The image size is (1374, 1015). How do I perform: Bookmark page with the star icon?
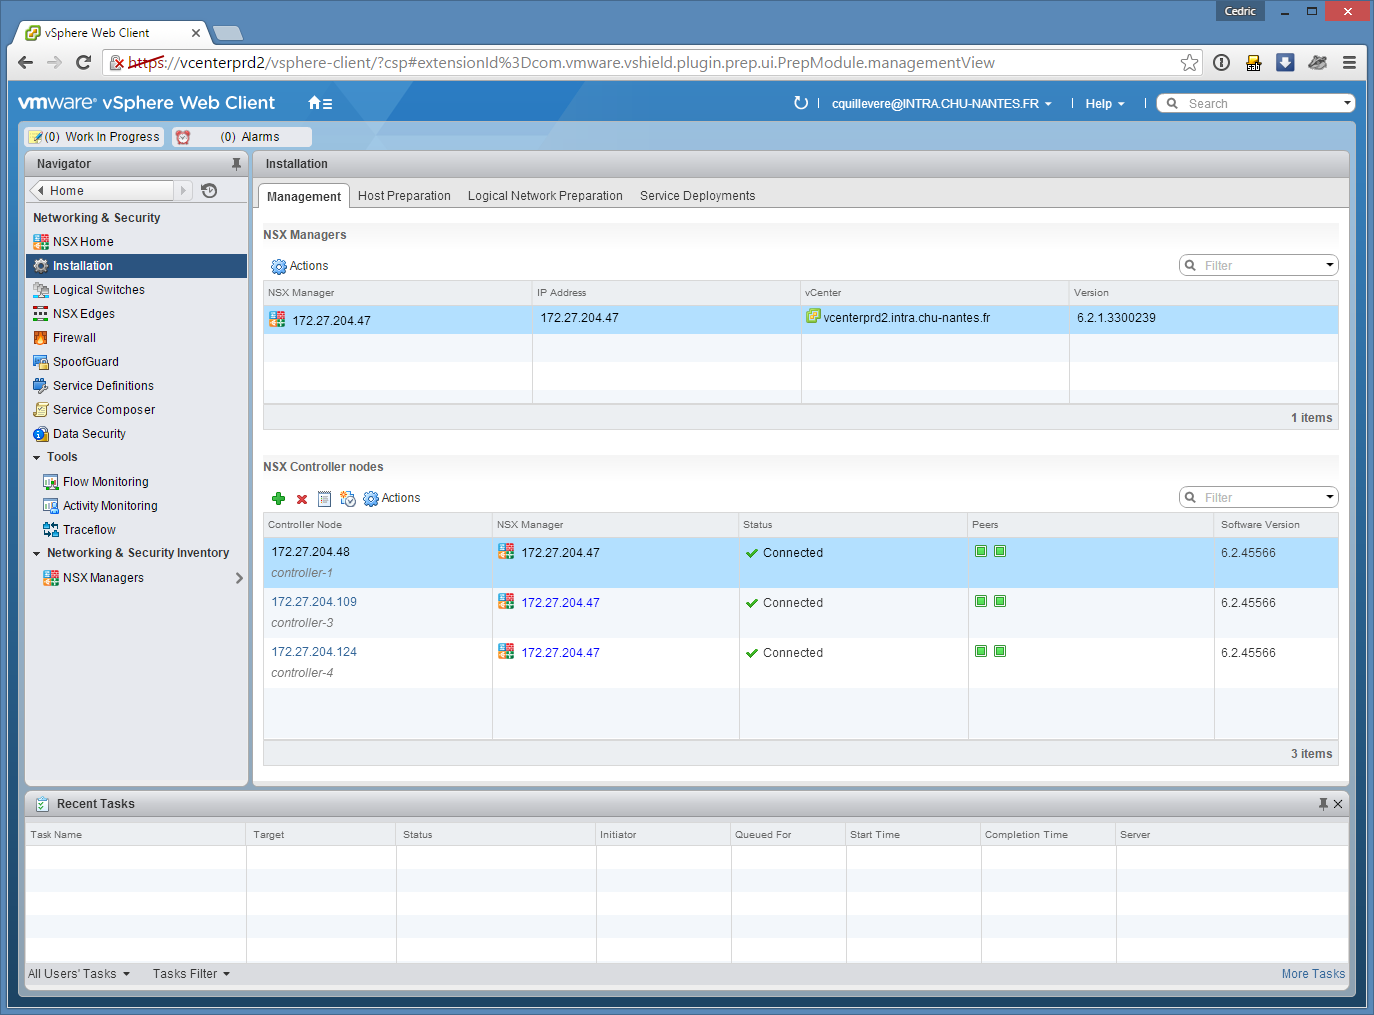[x=1189, y=63]
